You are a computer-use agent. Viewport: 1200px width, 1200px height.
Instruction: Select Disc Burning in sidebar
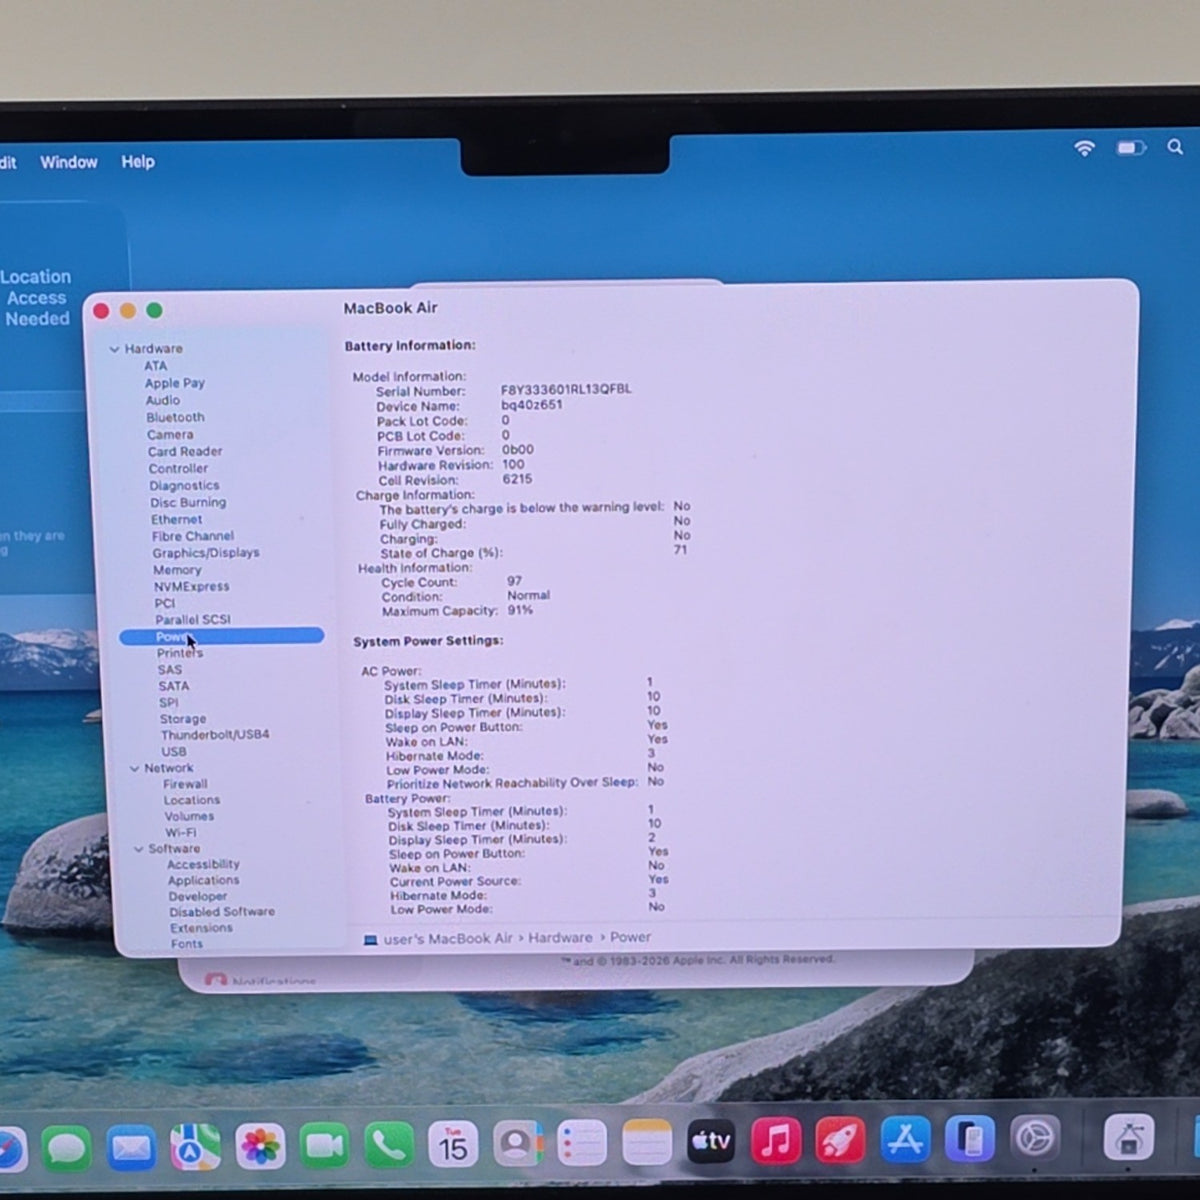(x=188, y=502)
